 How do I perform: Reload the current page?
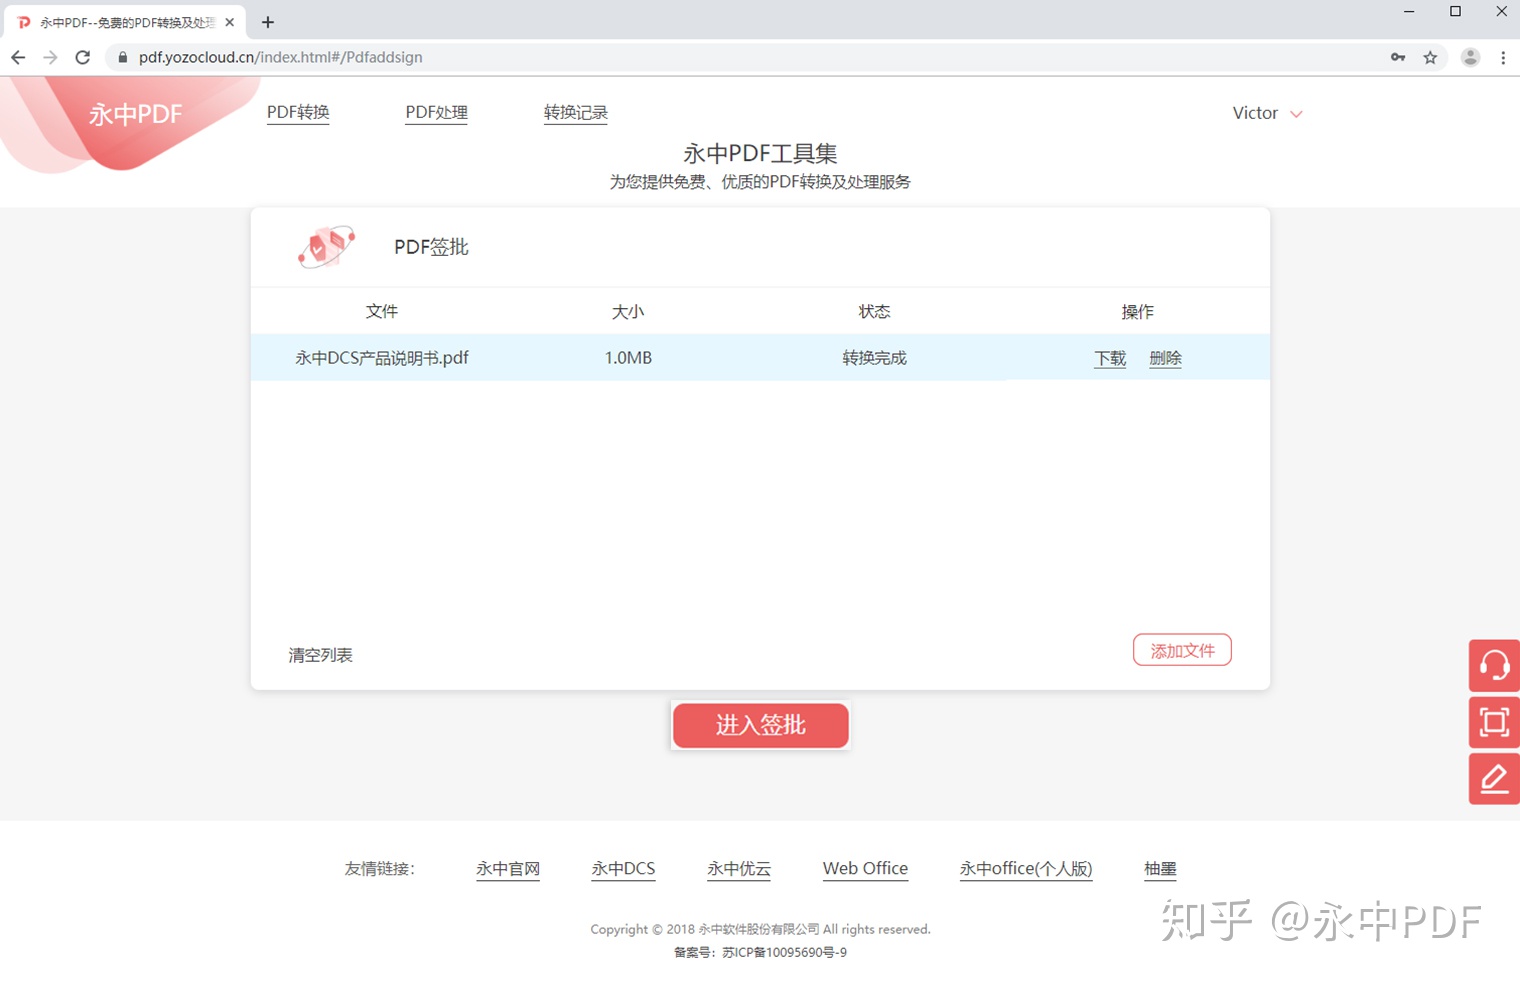[83, 57]
